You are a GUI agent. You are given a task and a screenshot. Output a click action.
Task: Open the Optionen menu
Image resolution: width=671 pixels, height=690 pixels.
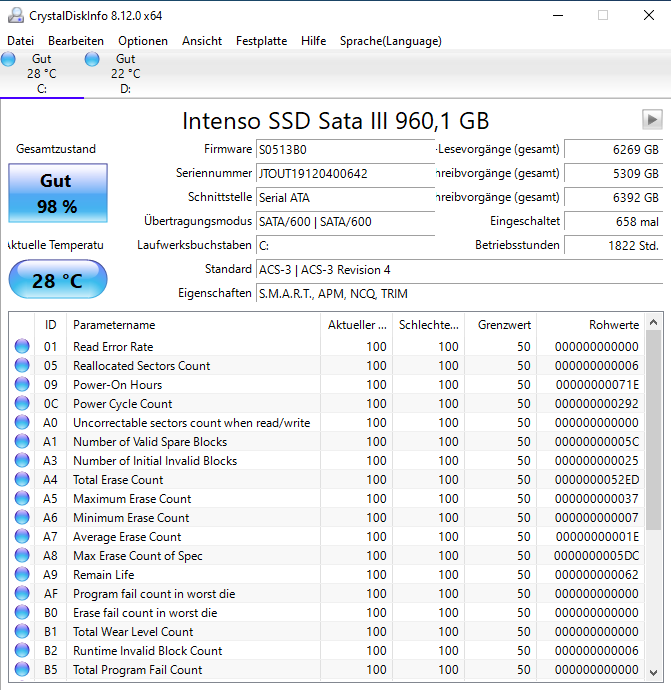143,41
